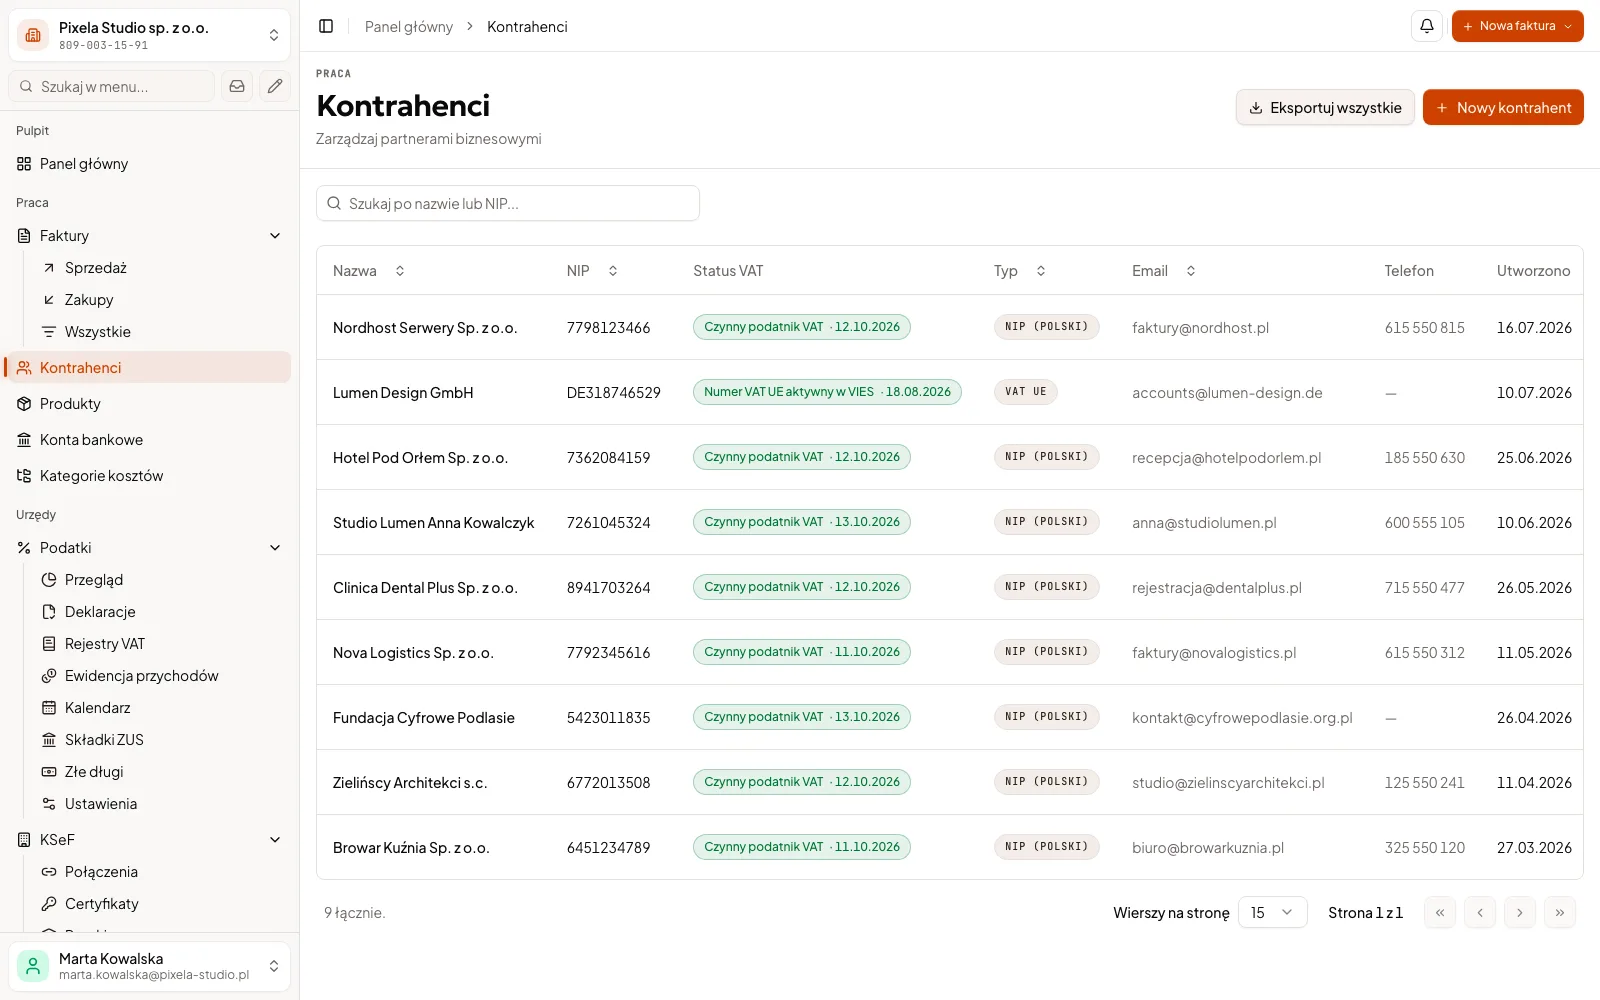Open Certyfikaty under KSeF
The width and height of the screenshot is (1600, 1000).
pyautogui.click(x=162, y=904)
